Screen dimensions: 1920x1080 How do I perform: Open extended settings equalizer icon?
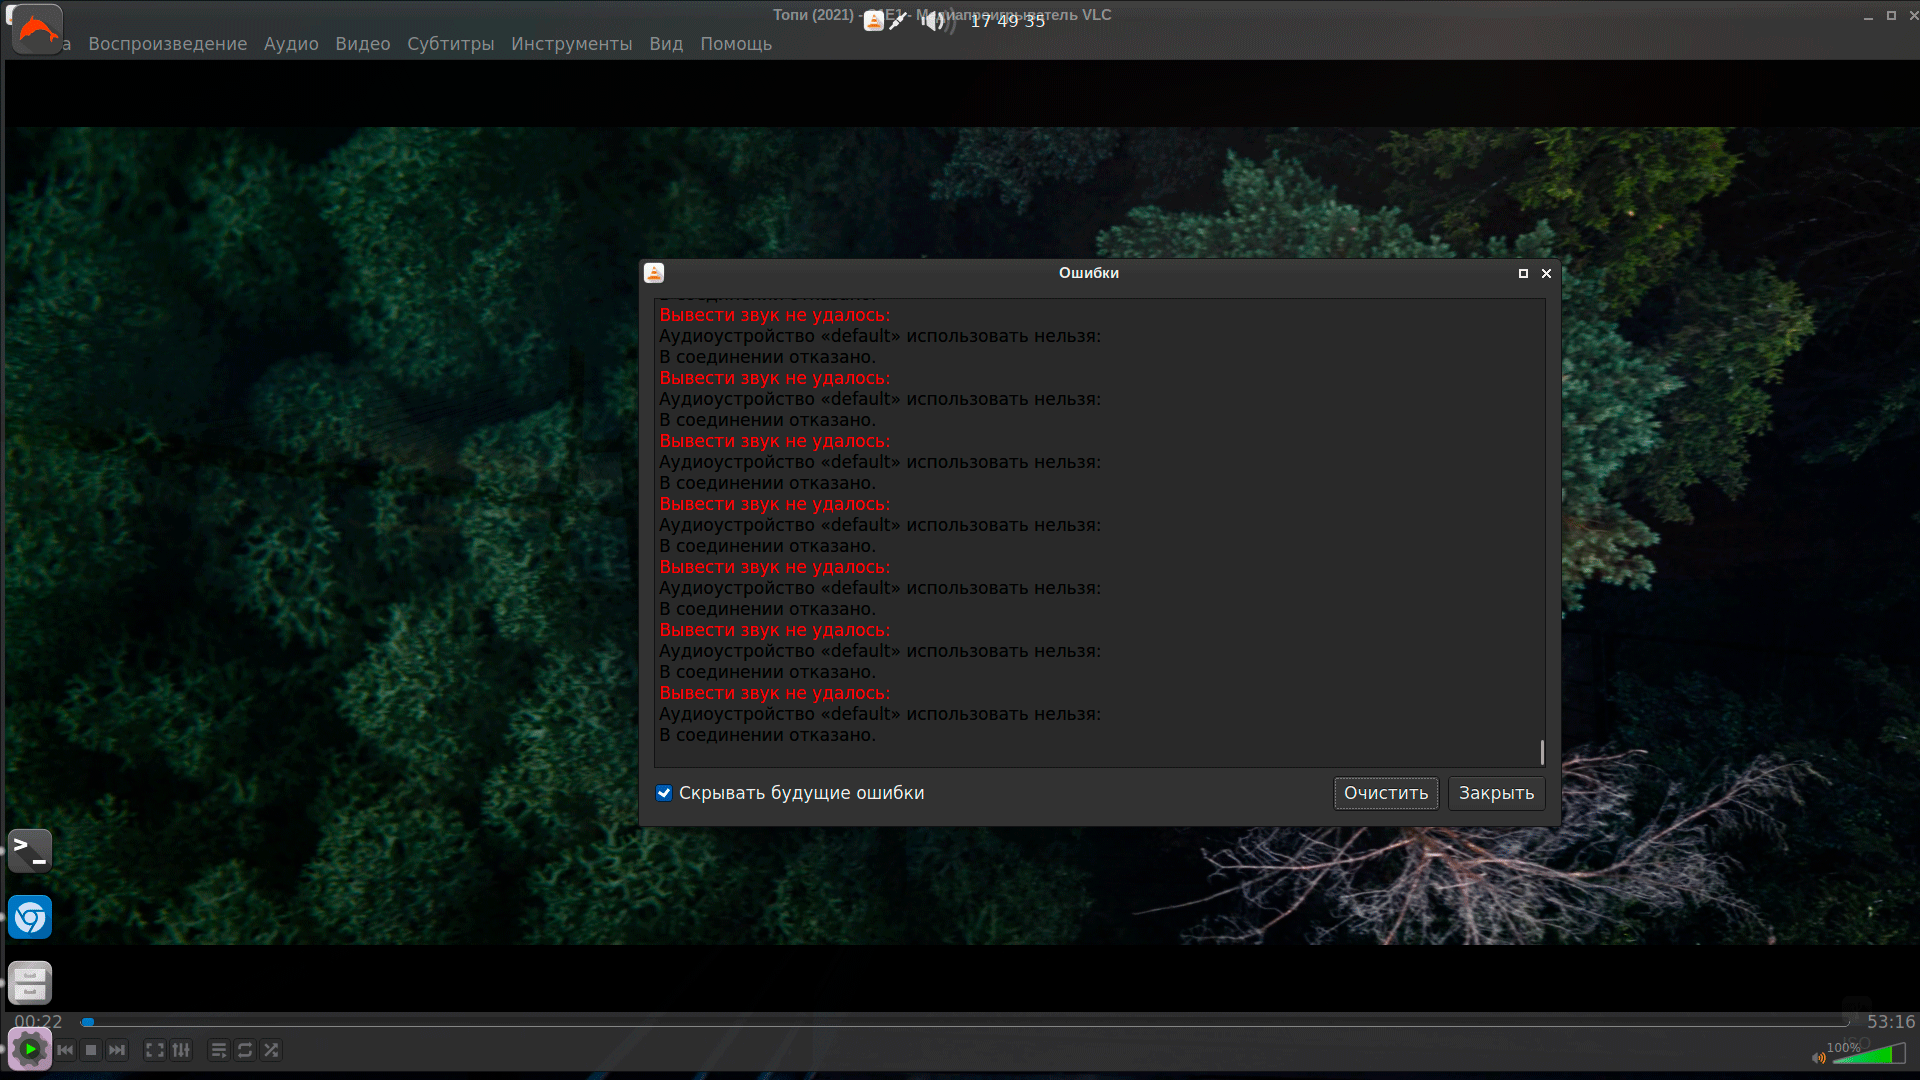coord(181,1050)
